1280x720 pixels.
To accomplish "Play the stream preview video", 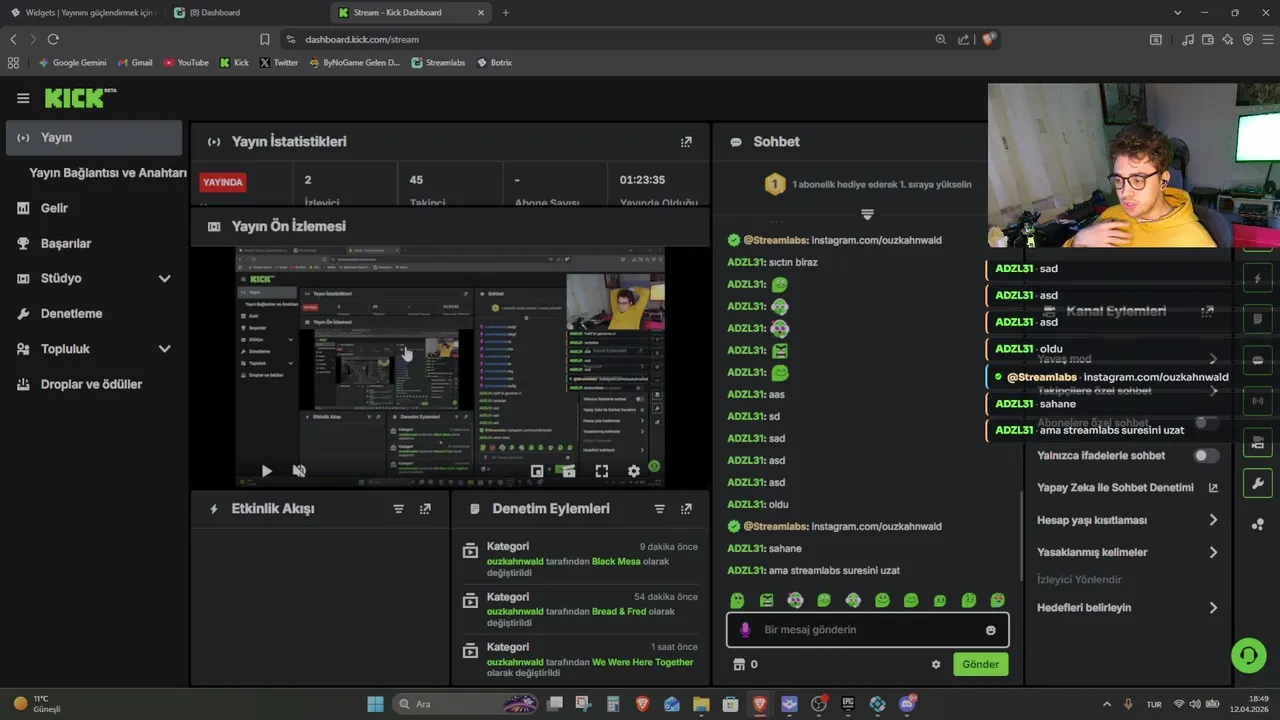I will pyautogui.click(x=266, y=470).
